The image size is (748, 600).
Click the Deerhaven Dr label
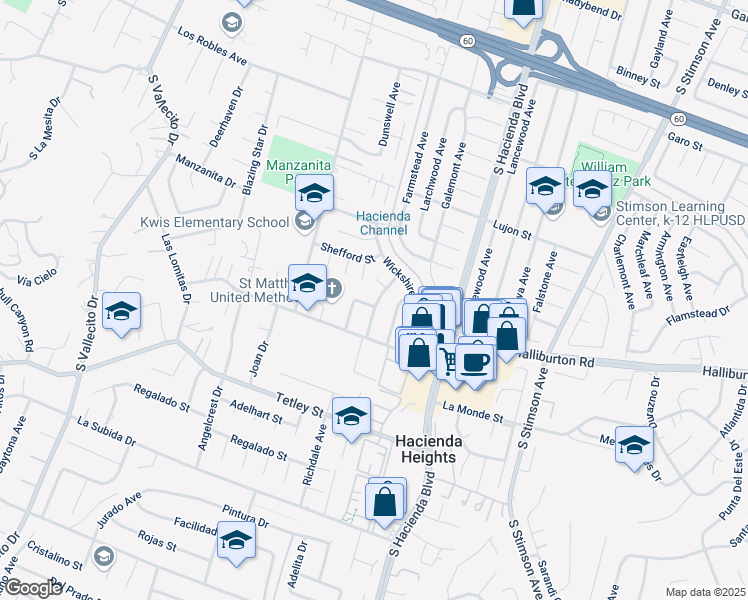pyautogui.click(x=227, y=116)
